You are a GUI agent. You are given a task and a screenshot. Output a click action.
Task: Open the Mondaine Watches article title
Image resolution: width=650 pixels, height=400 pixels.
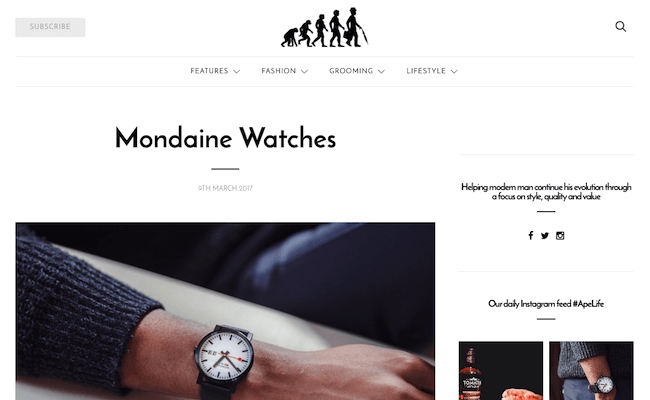point(225,138)
